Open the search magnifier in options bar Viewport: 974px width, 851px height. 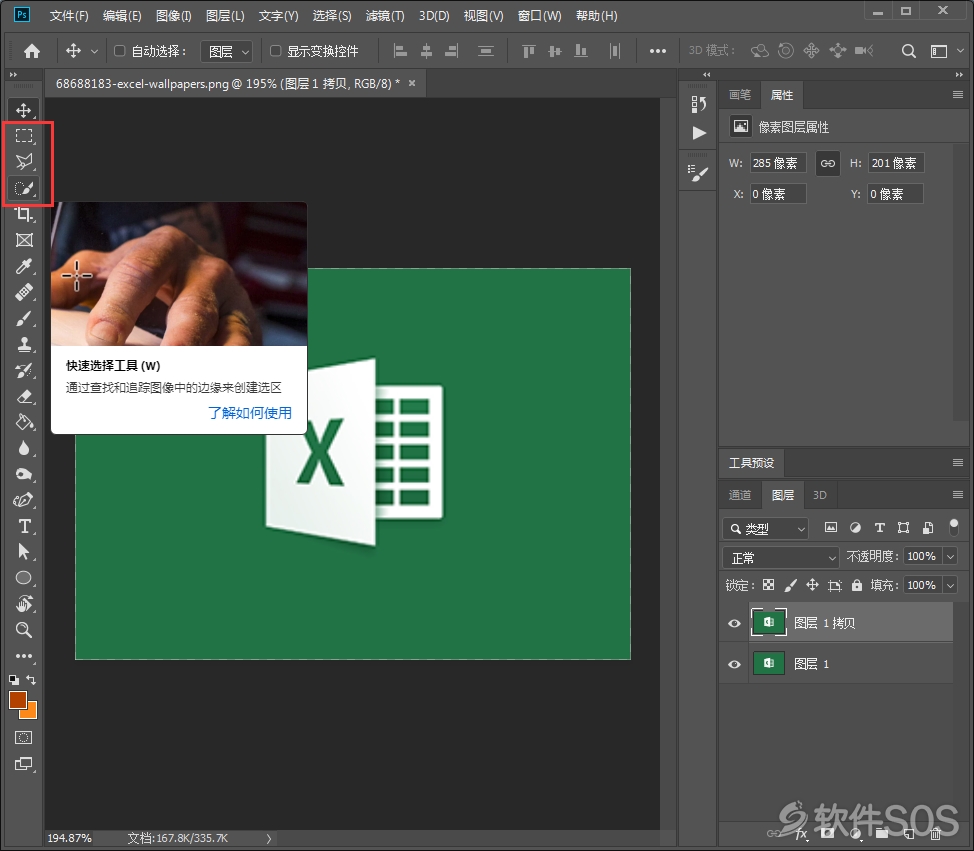(x=908, y=51)
